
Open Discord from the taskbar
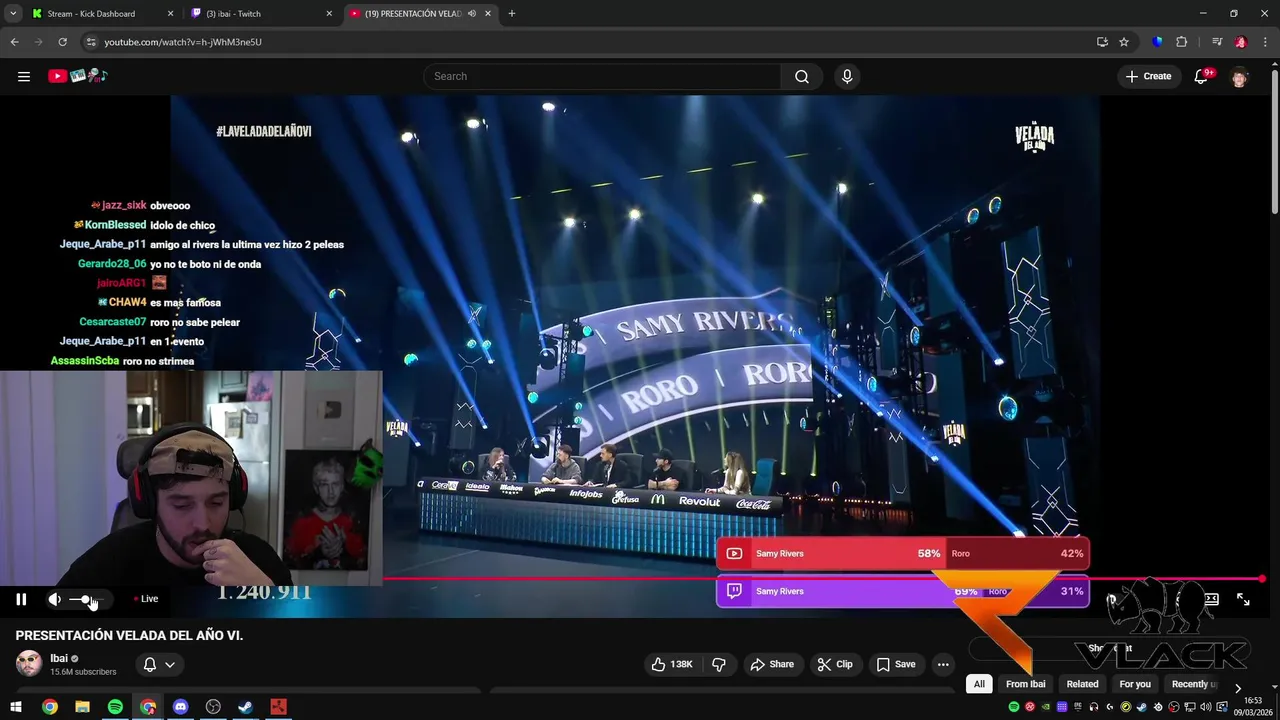(180, 707)
